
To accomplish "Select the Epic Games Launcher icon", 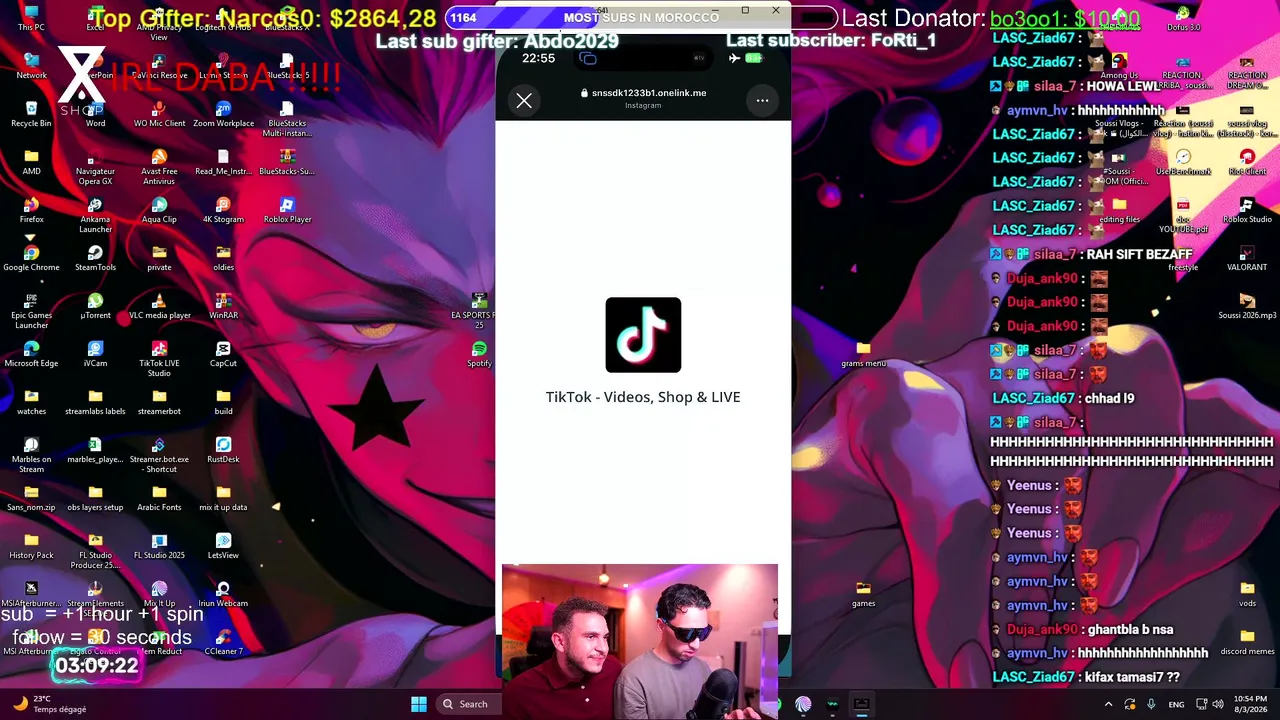I will (31, 310).
